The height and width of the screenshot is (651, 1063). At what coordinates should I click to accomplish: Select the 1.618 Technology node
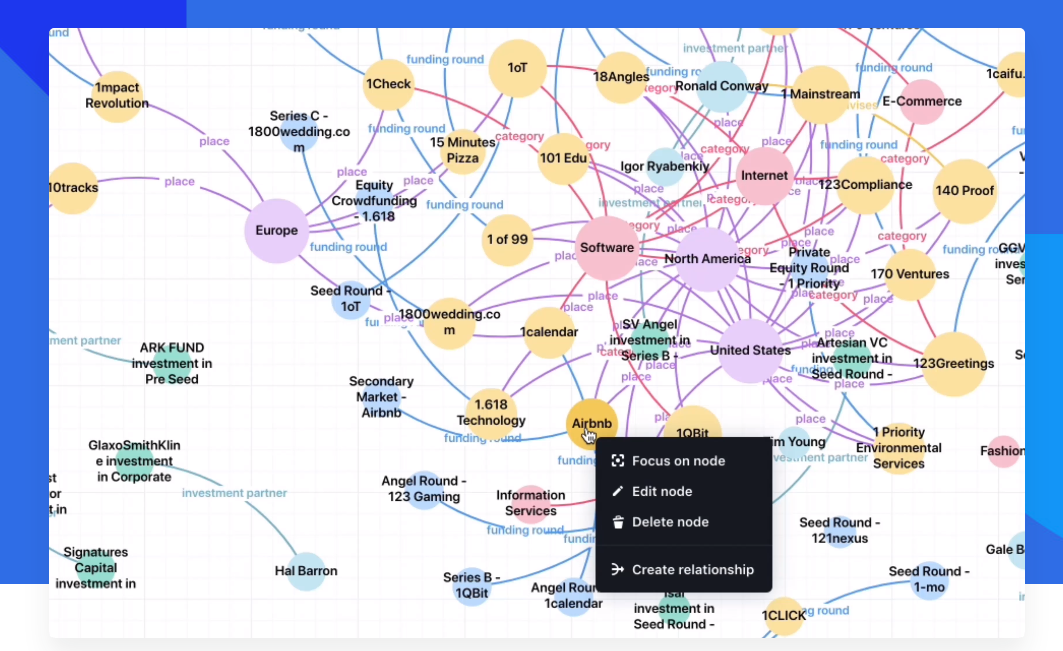(x=491, y=413)
